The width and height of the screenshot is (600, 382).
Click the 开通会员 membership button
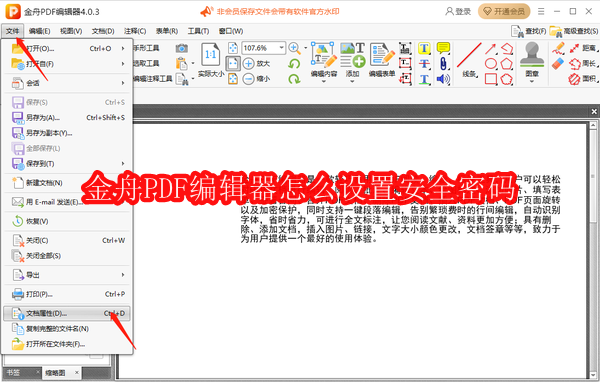coord(504,11)
